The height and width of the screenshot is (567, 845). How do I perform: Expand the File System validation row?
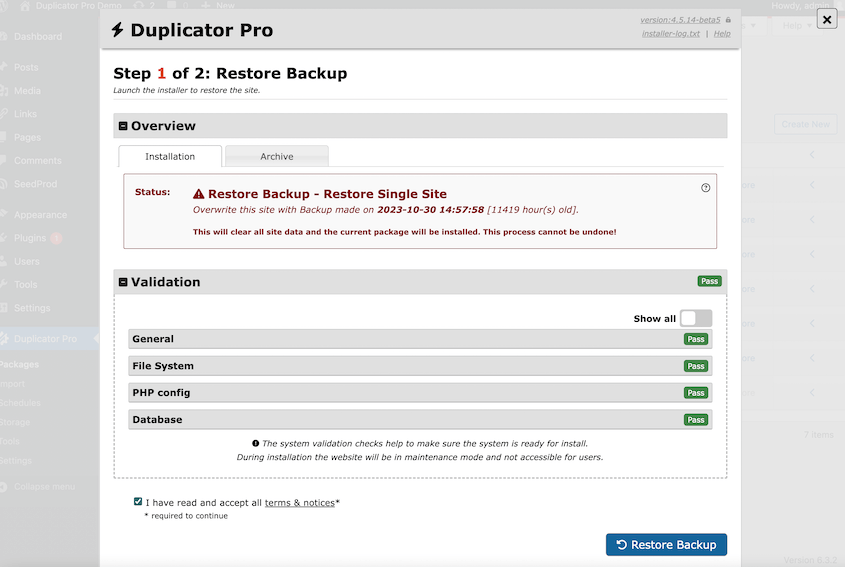(x=420, y=366)
